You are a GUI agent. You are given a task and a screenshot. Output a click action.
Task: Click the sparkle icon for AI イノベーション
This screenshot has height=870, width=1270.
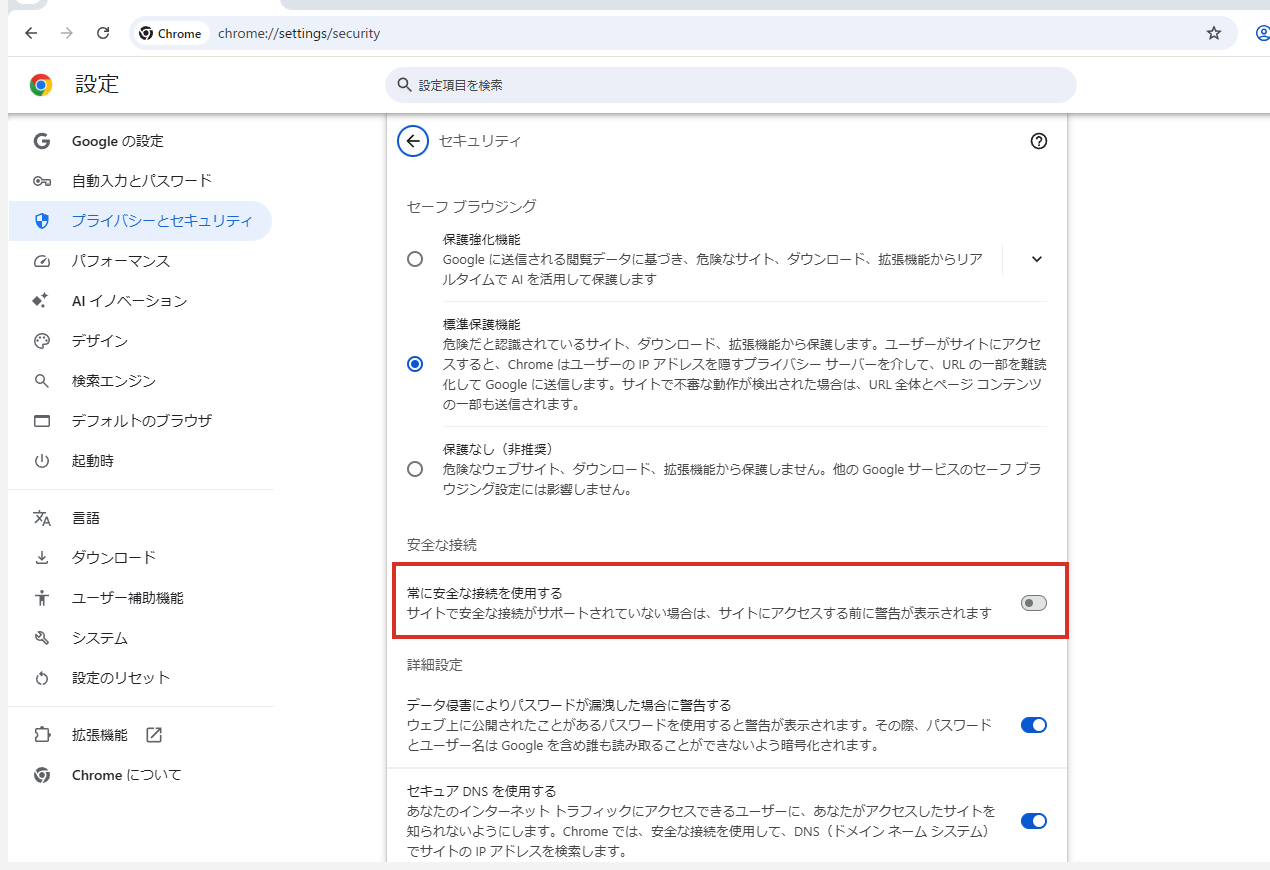[41, 301]
